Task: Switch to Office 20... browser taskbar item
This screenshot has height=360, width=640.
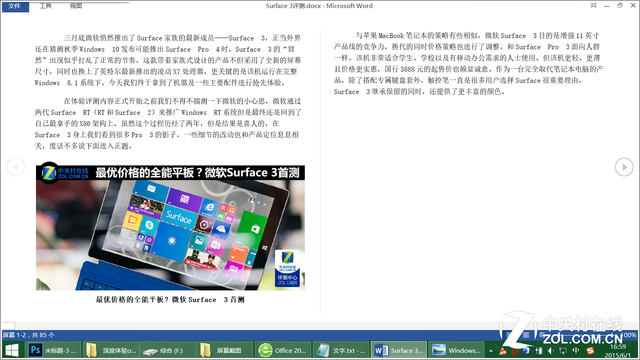Action: click(x=283, y=350)
